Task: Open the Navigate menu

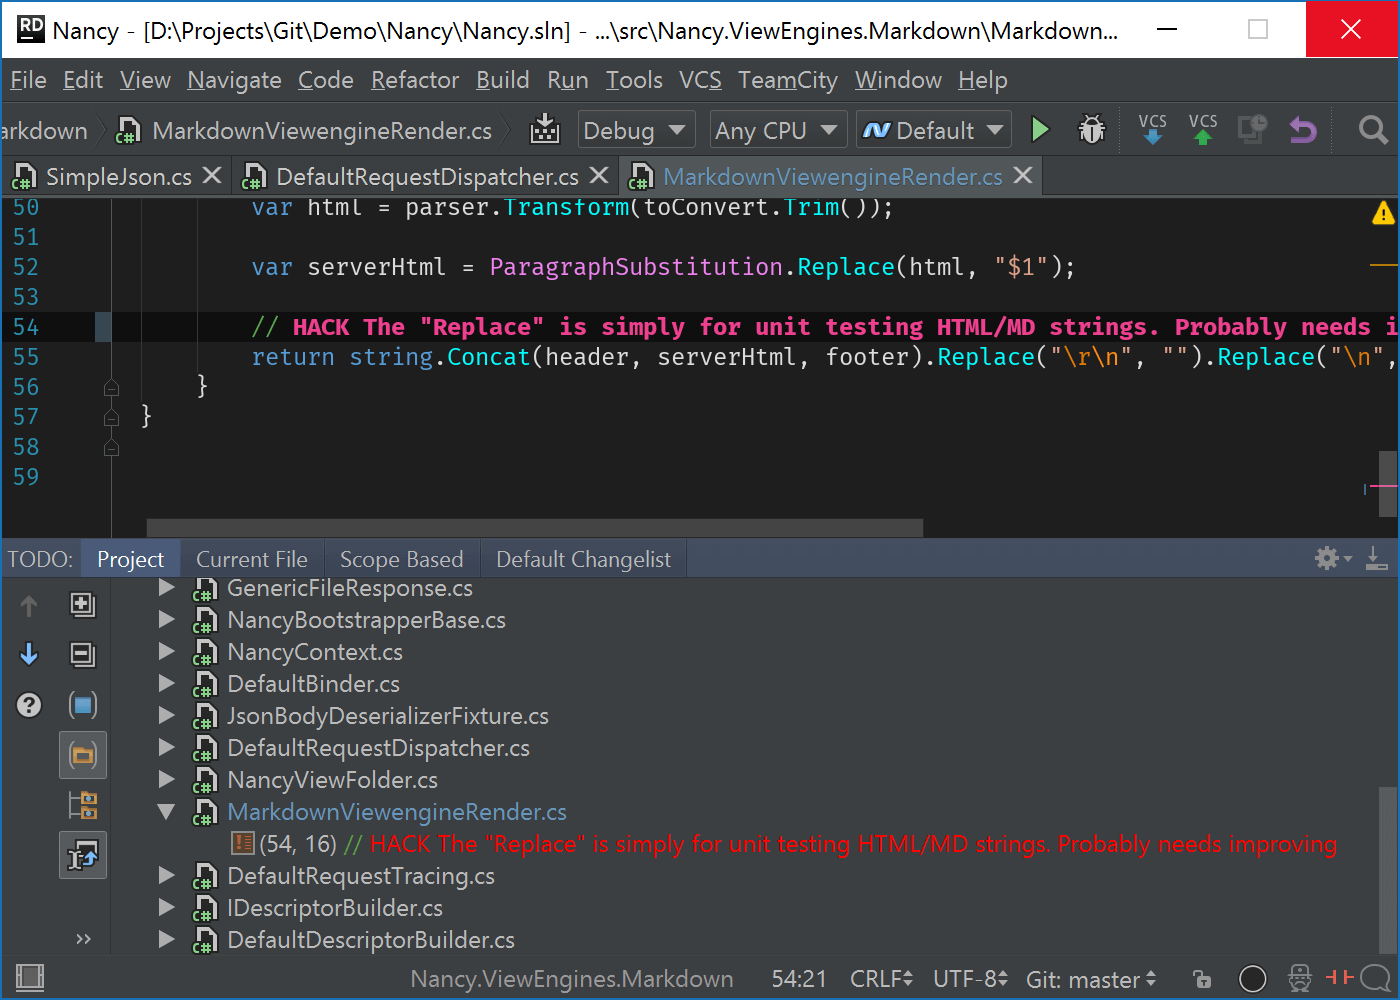Action: pos(234,80)
